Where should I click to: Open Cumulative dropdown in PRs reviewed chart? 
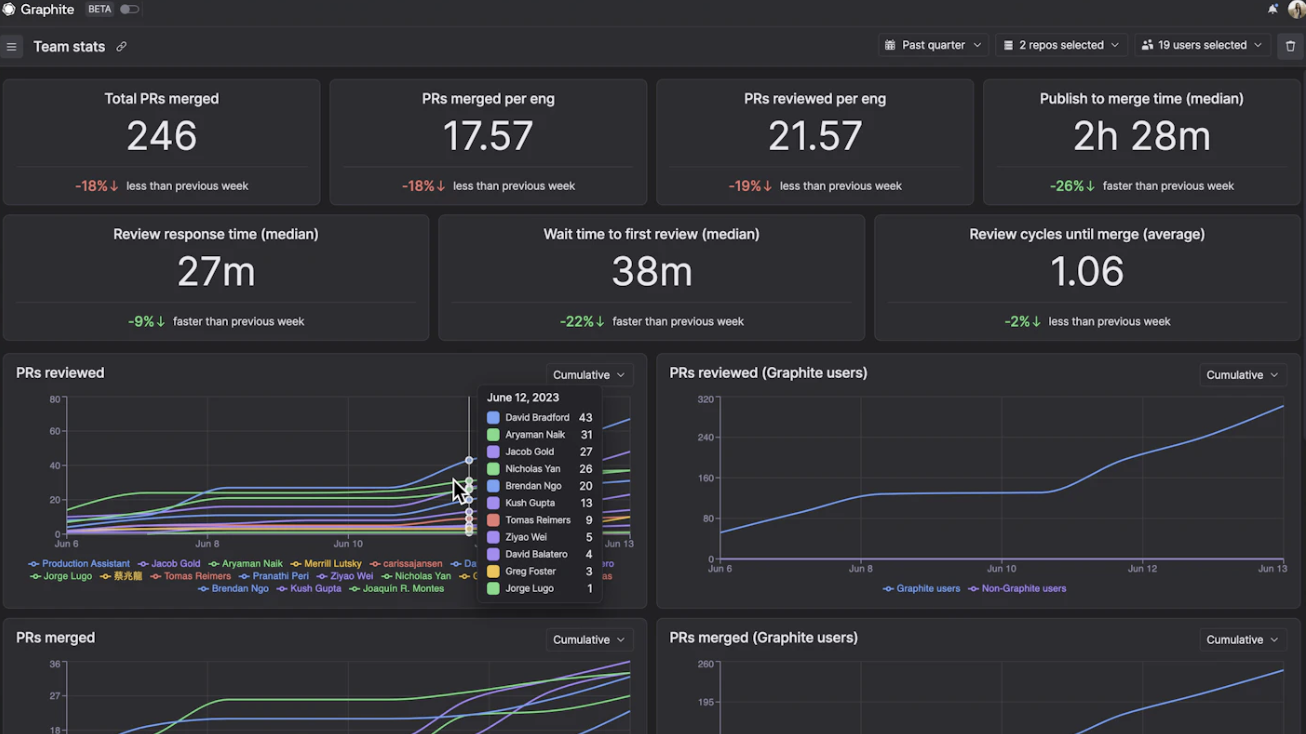coord(589,375)
